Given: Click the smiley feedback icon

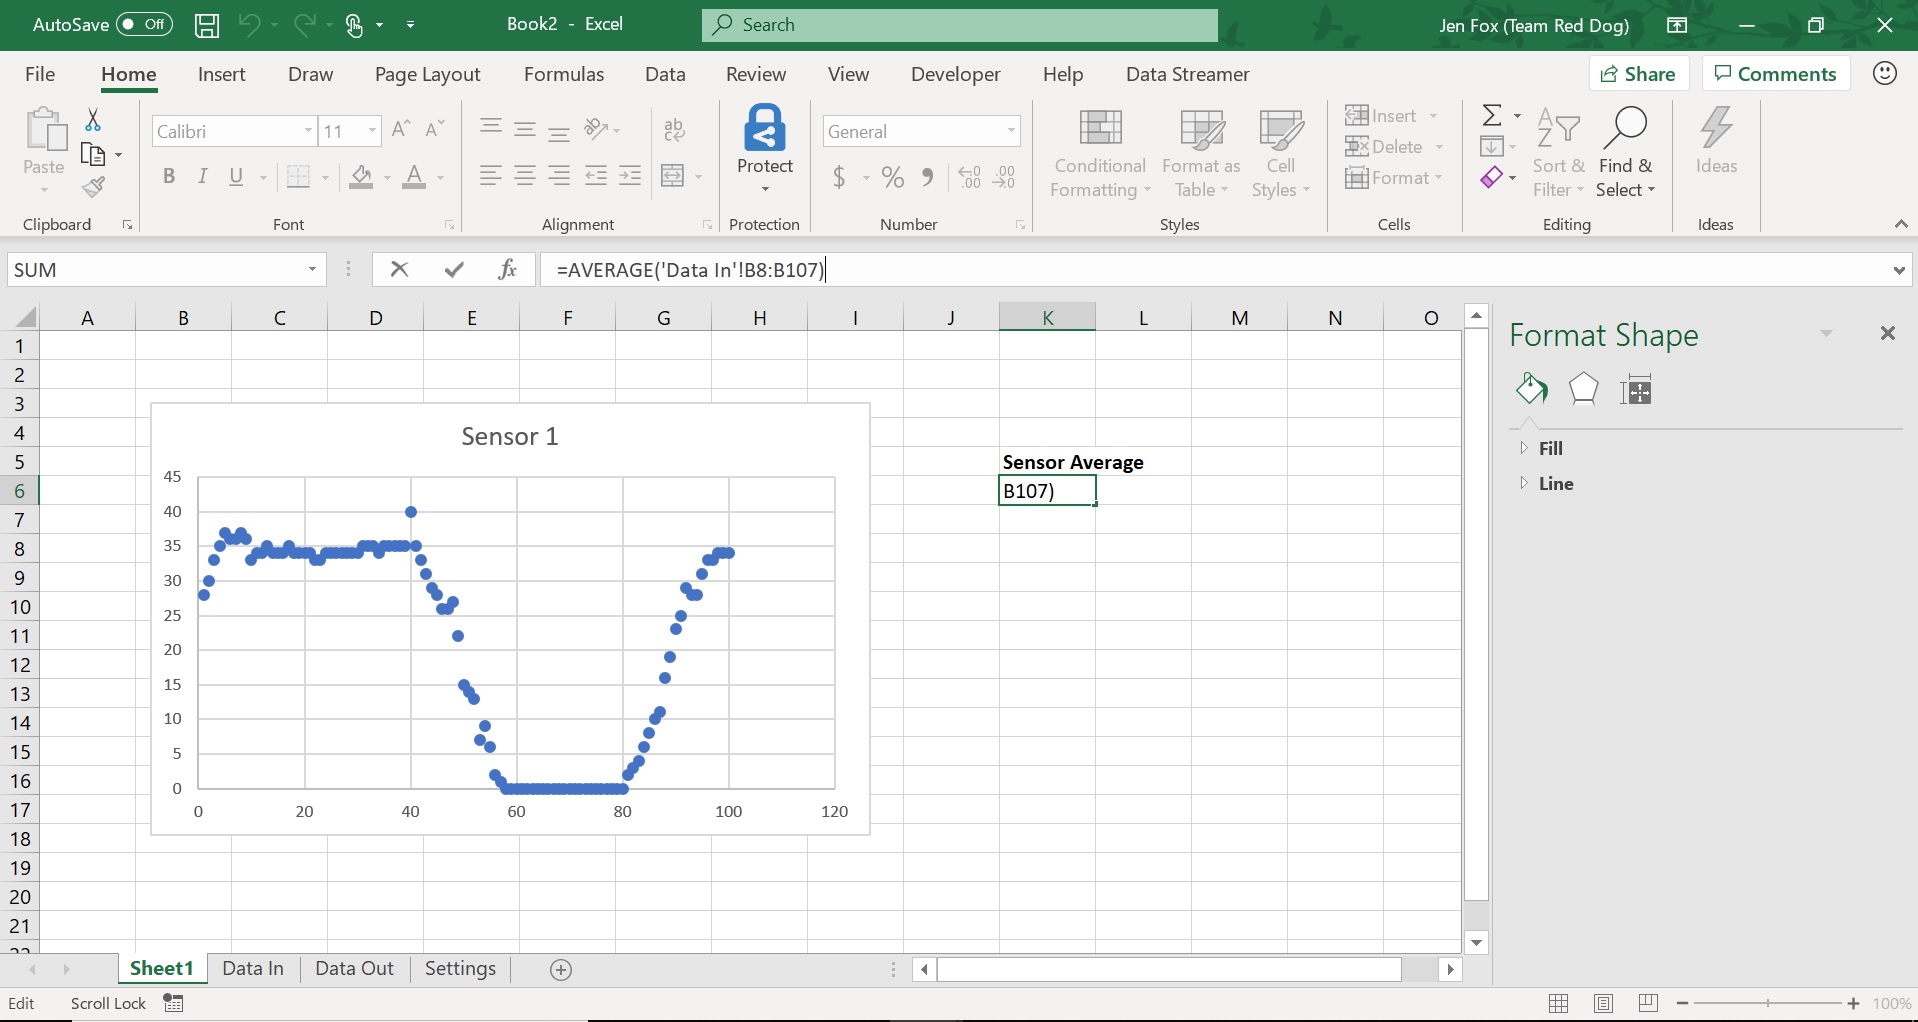Looking at the screenshot, I should (1885, 73).
